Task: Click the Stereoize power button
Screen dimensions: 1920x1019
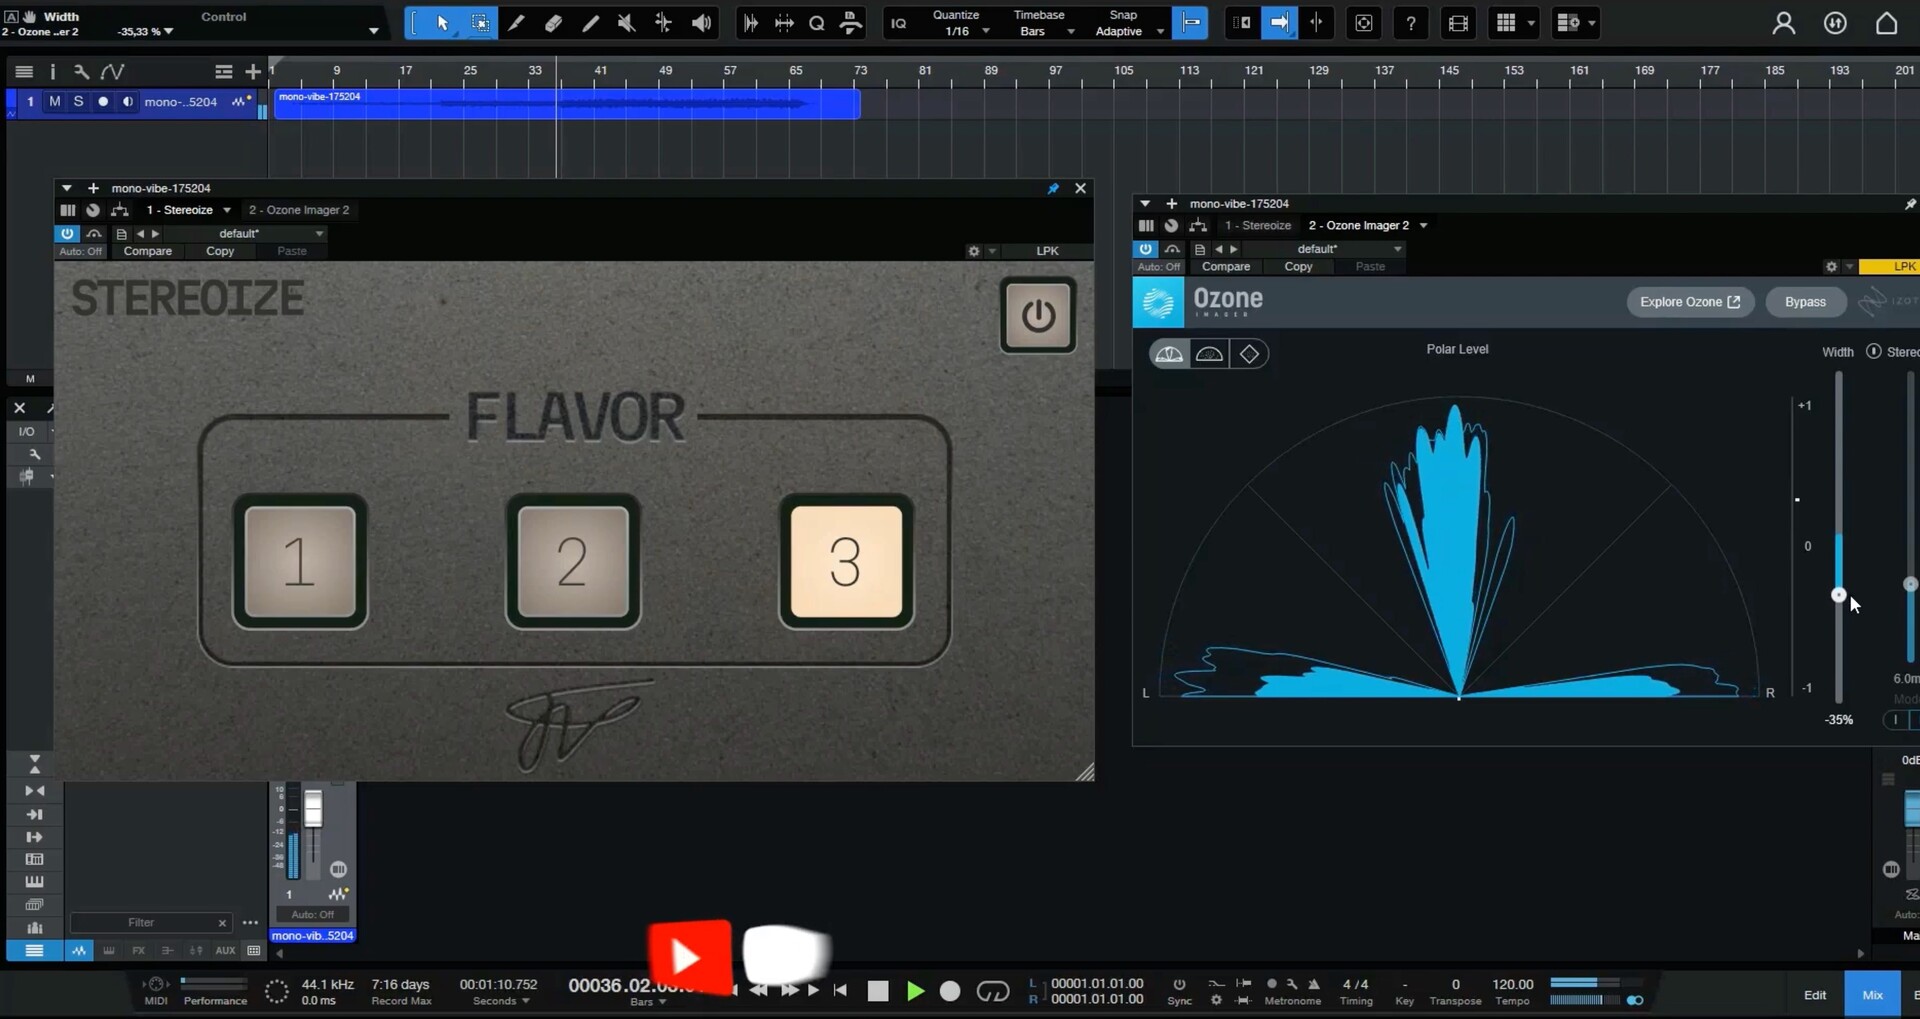Action: tap(1037, 316)
